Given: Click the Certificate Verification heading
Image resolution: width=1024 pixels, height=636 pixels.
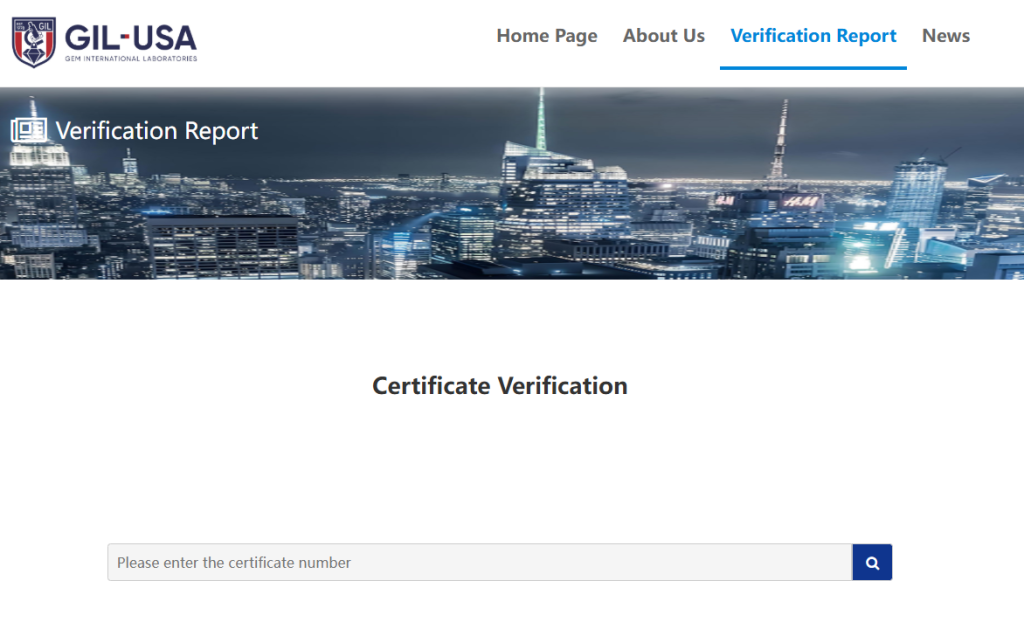Looking at the screenshot, I should [500, 386].
